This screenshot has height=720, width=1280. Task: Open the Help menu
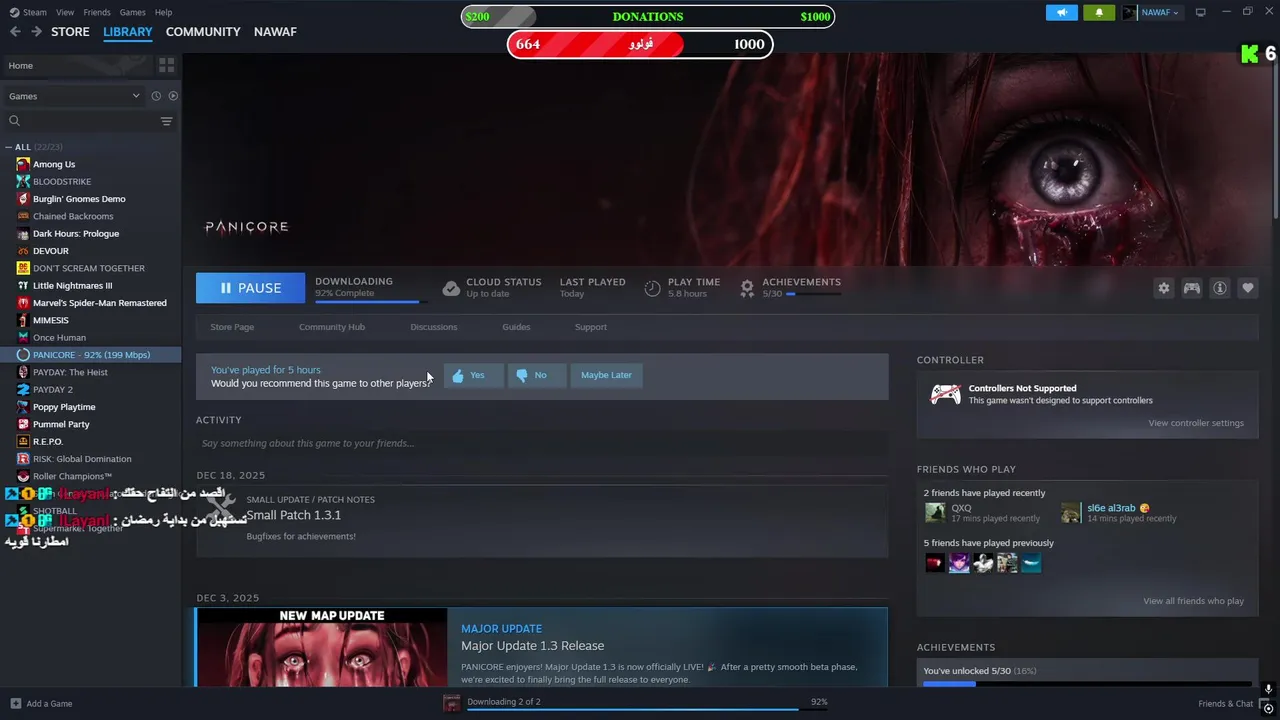coord(163,12)
